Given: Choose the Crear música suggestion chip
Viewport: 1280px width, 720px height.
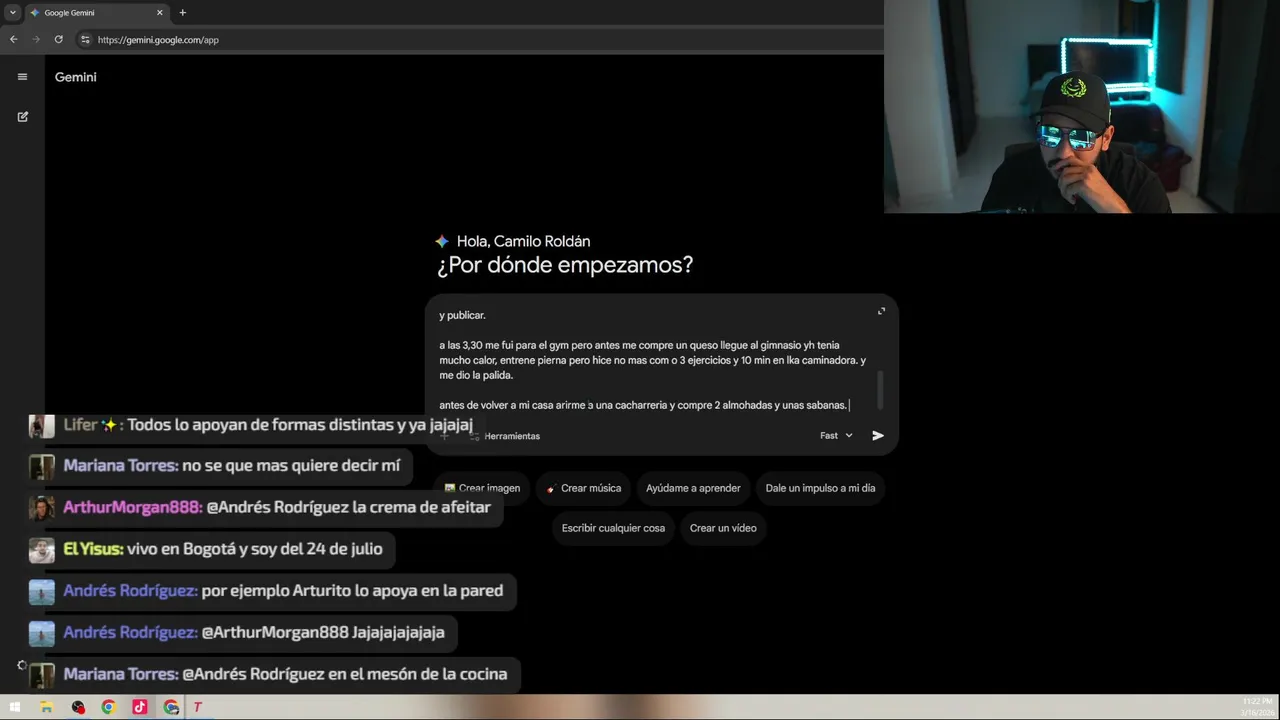Looking at the screenshot, I should (583, 488).
